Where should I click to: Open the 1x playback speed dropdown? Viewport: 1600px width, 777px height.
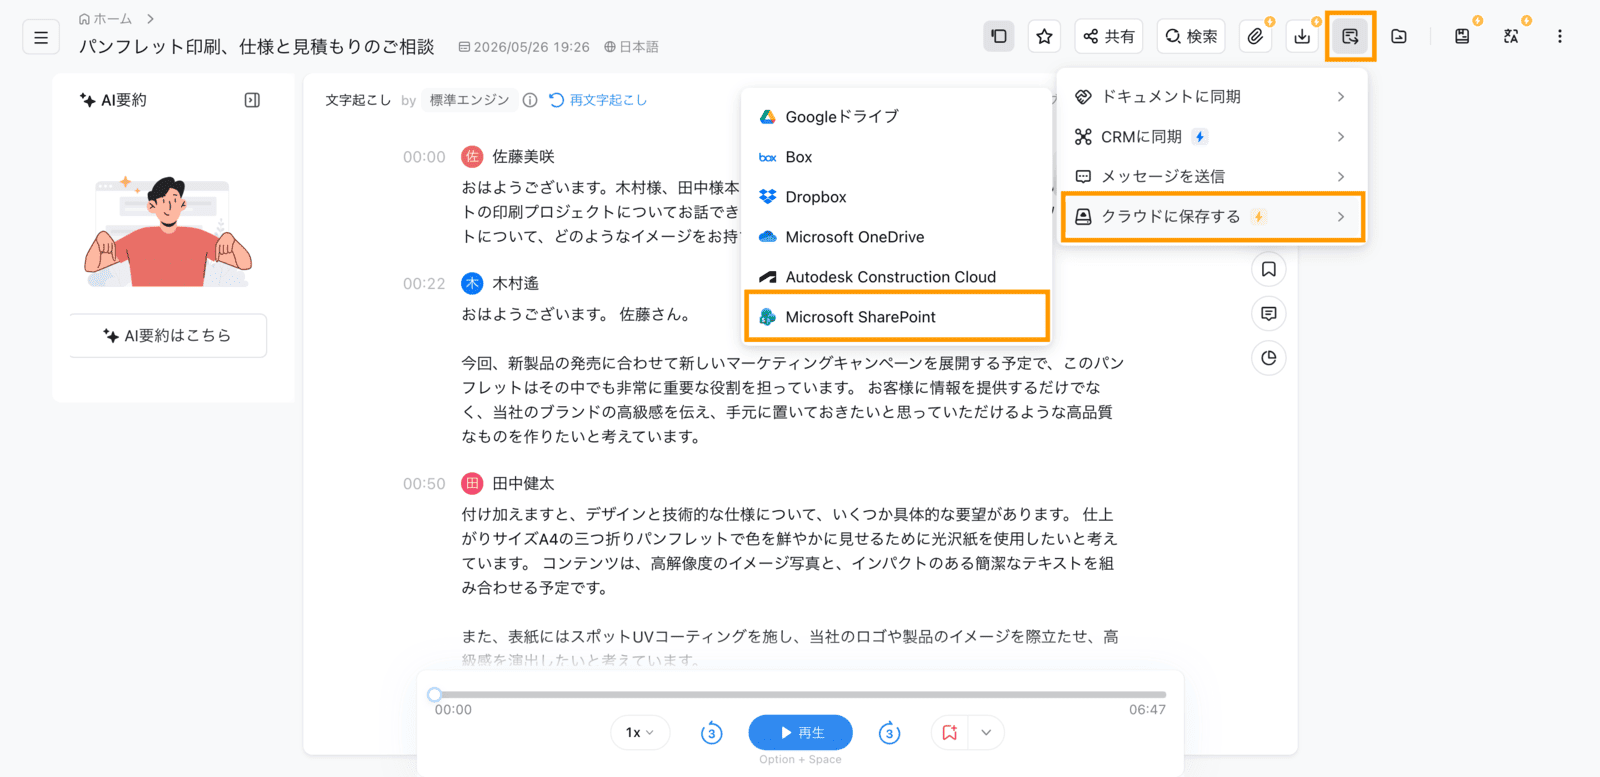click(640, 732)
